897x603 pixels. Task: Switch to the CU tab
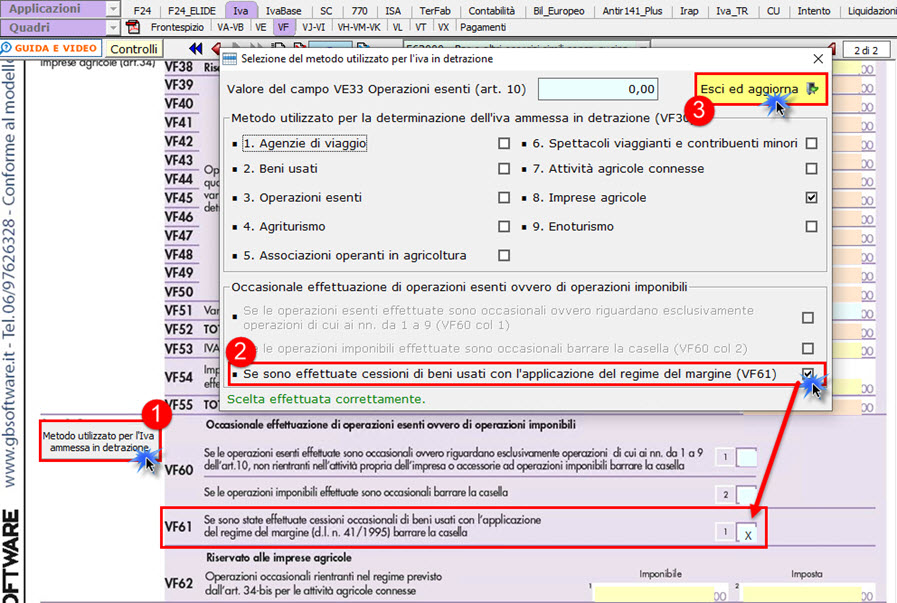click(773, 11)
